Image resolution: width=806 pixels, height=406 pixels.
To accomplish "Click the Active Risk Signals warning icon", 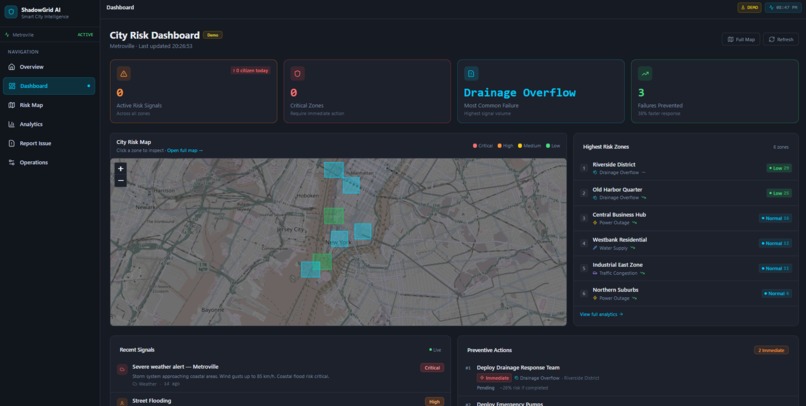I will coord(123,73).
